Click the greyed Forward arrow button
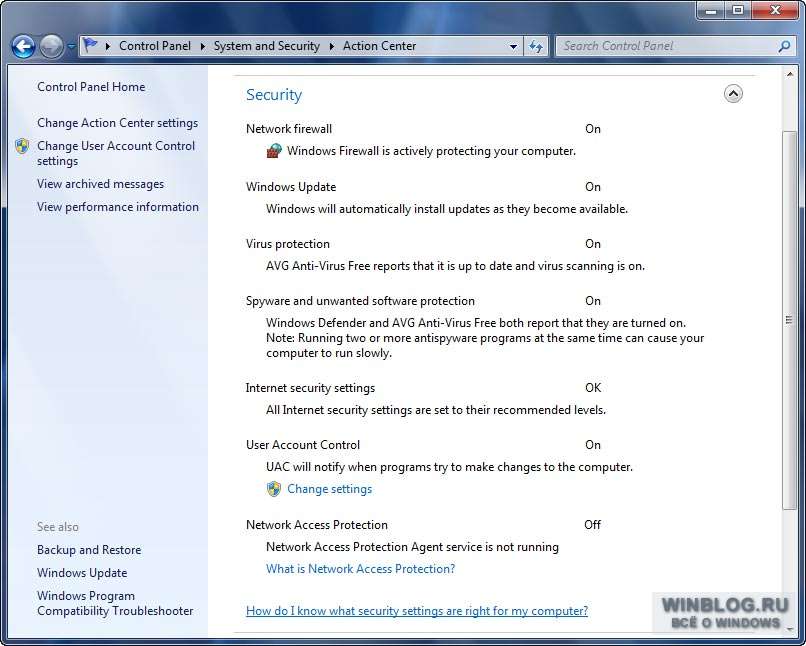 tap(51, 47)
